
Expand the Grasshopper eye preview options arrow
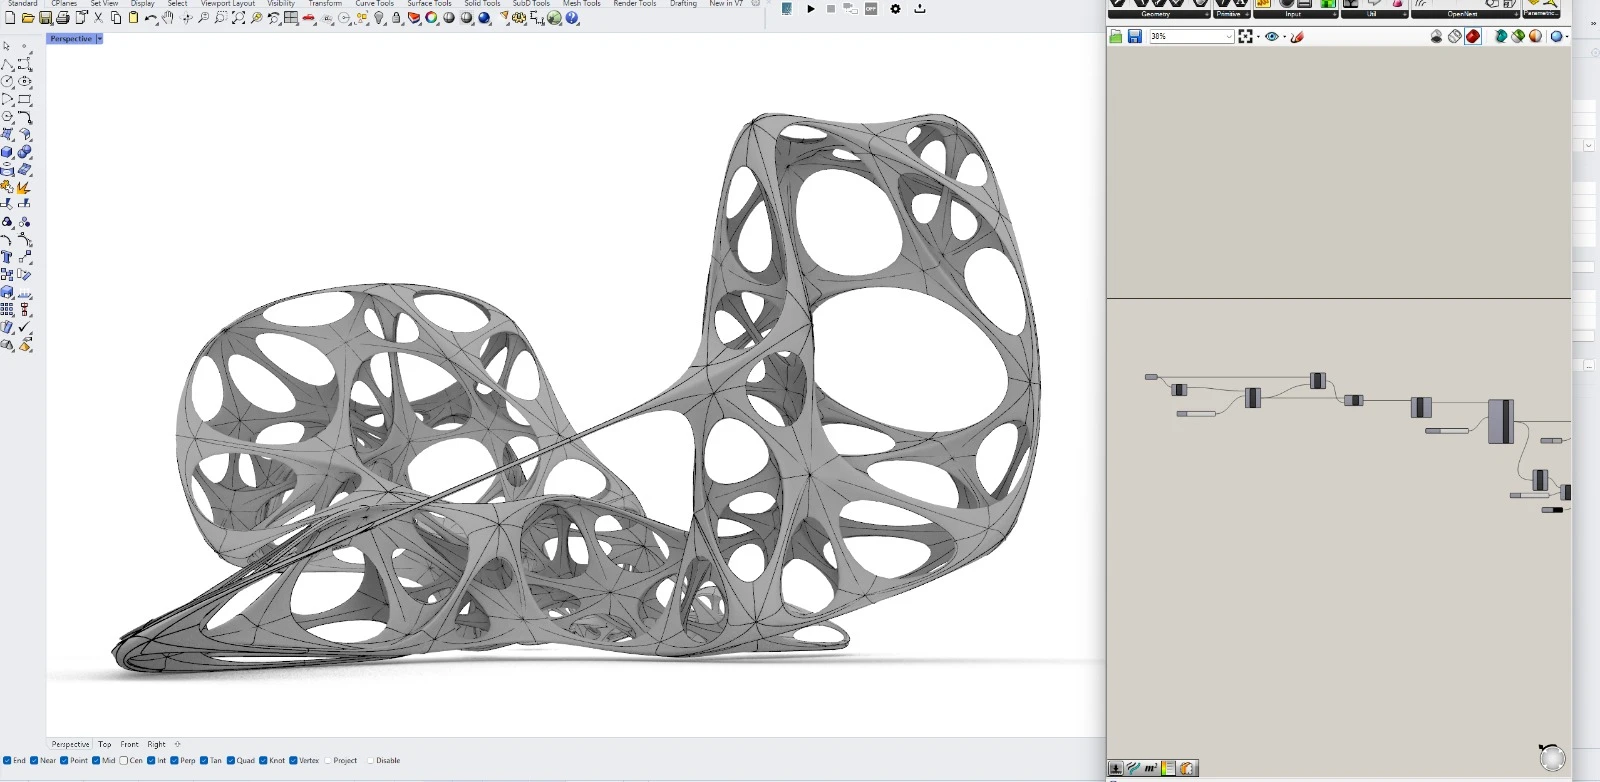[1284, 37]
